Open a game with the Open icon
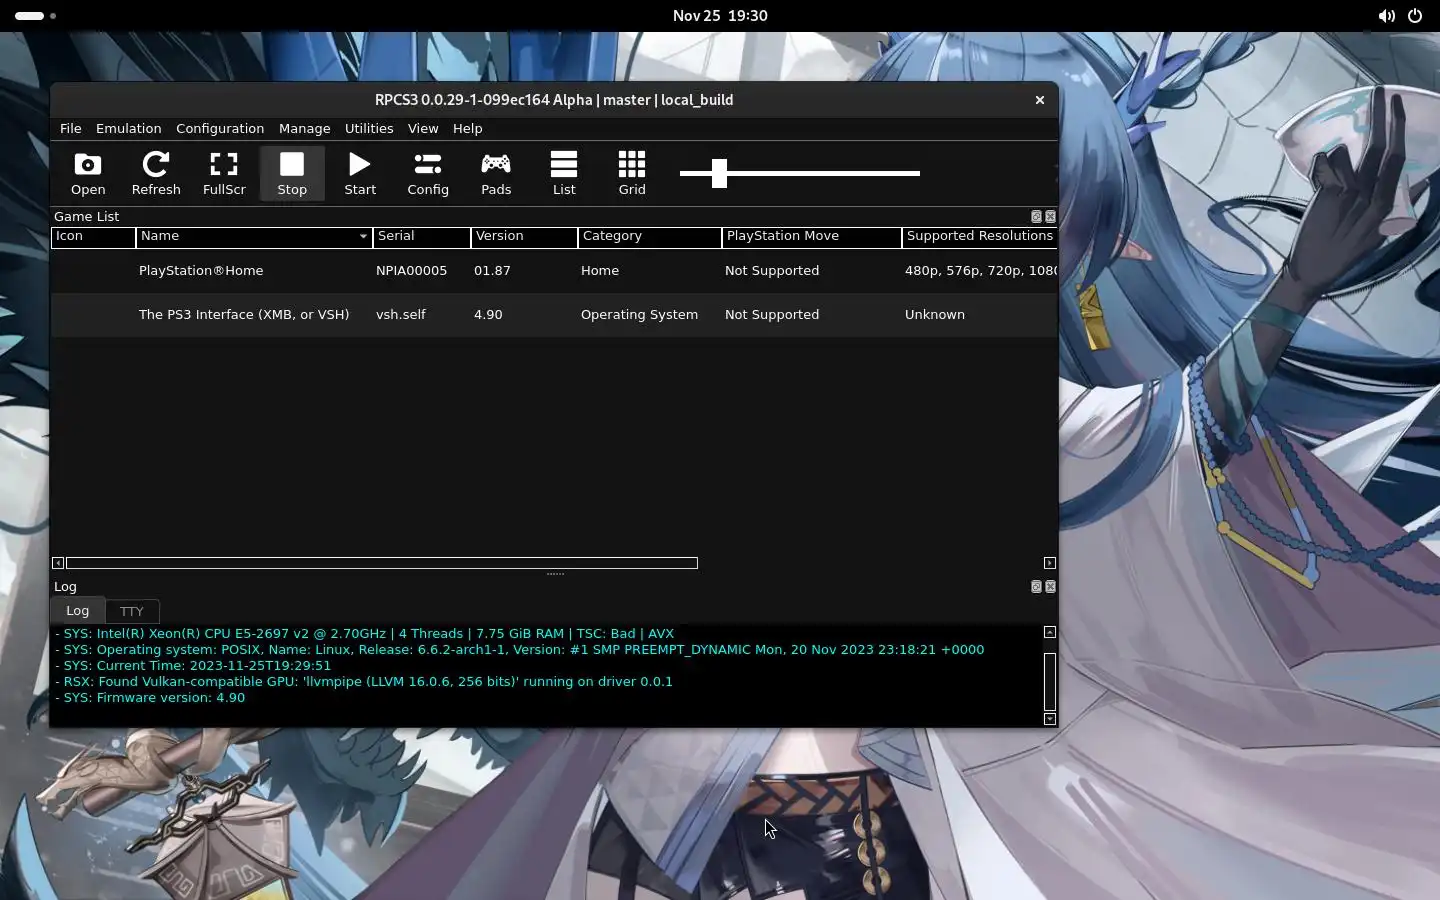The width and height of the screenshot is (1440, 900). [x=88, y=173]
